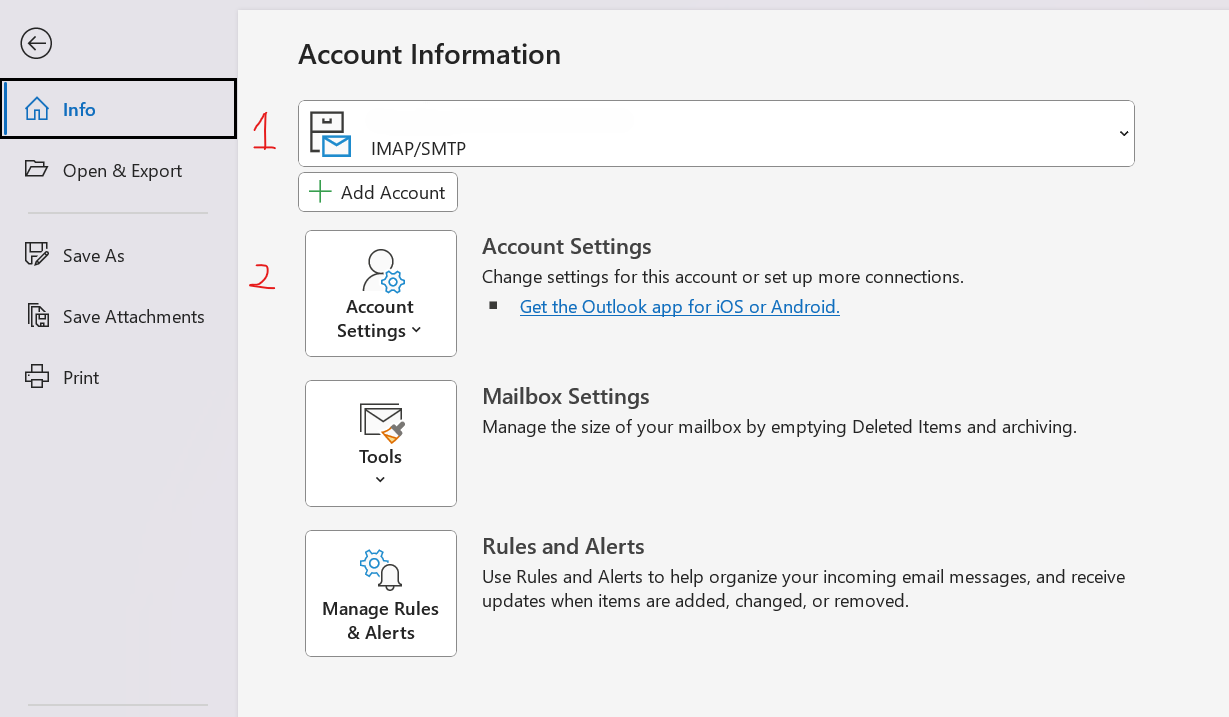Open the Open & Export page

[x=119, y=170]
